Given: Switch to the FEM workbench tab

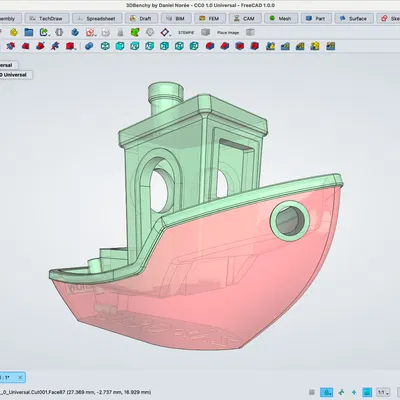Looking at the screenshot, I should (210, 18).
